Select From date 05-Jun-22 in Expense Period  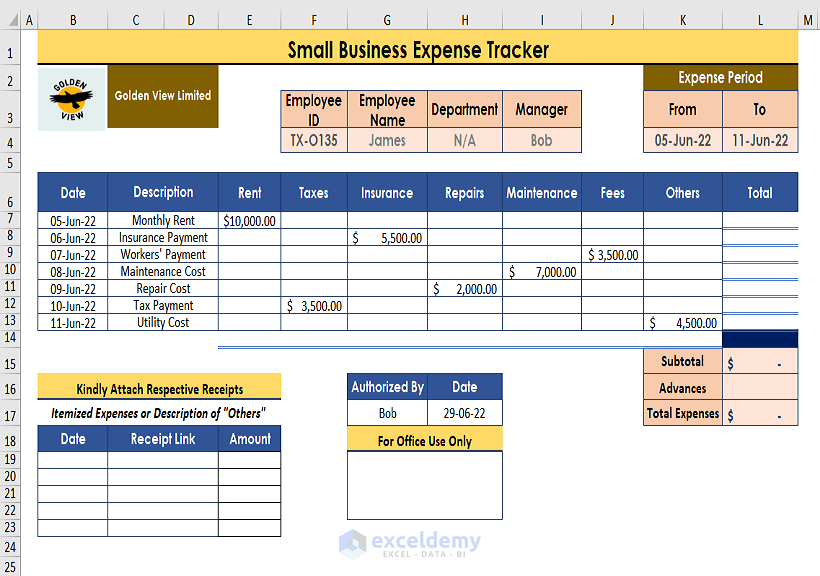[x=682, y=140]
